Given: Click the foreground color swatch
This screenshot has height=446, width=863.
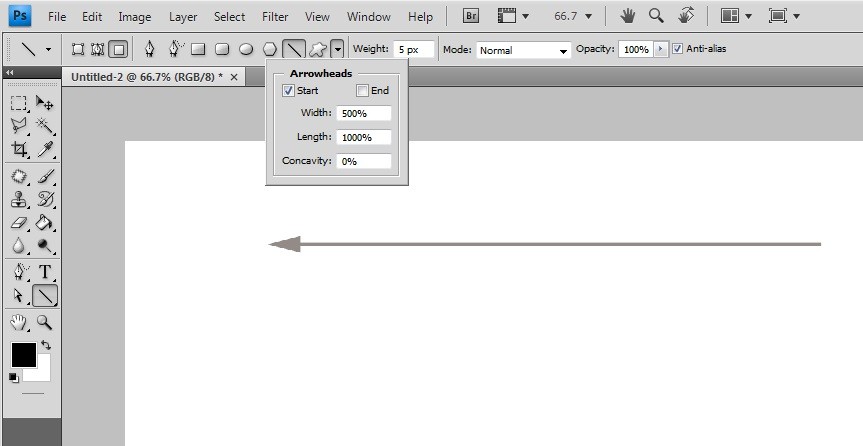Looking at the screenshot, I should (24, 355).
